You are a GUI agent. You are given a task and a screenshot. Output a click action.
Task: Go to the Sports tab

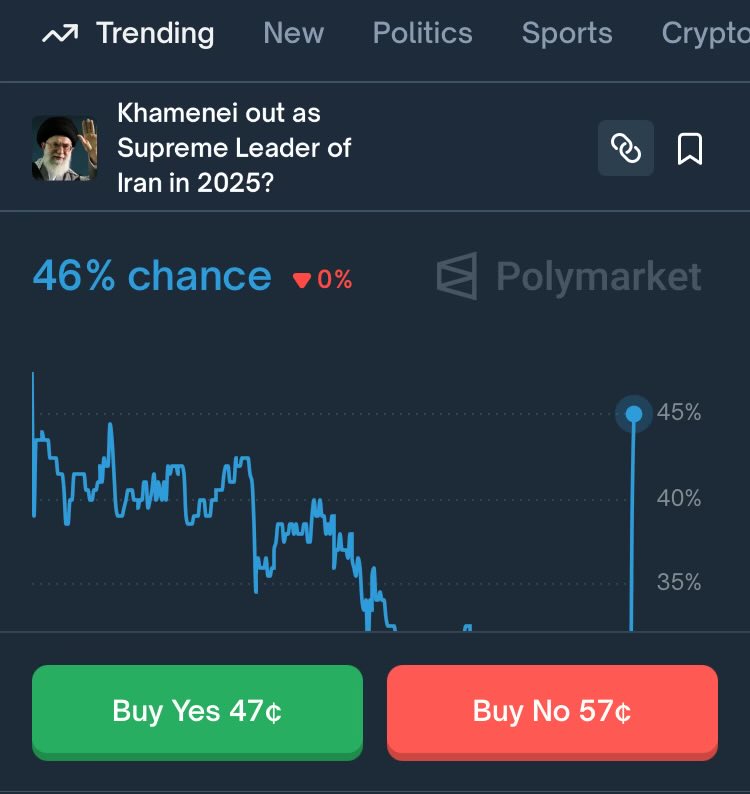[567, 33]
